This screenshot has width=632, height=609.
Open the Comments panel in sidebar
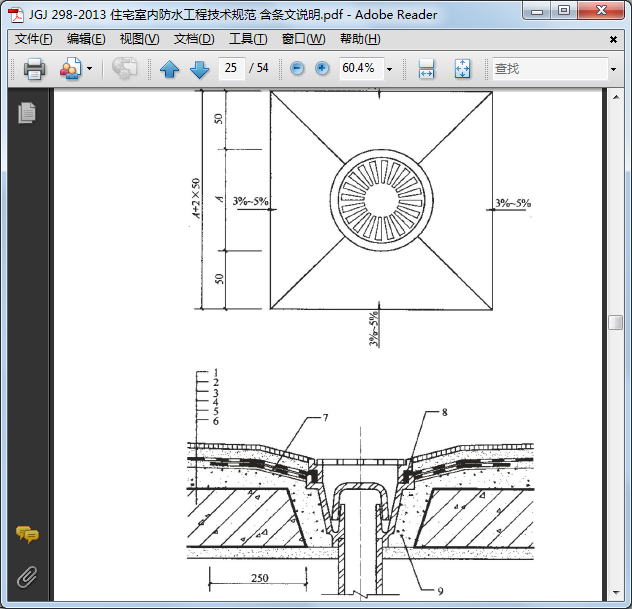(x=27, y=535)
